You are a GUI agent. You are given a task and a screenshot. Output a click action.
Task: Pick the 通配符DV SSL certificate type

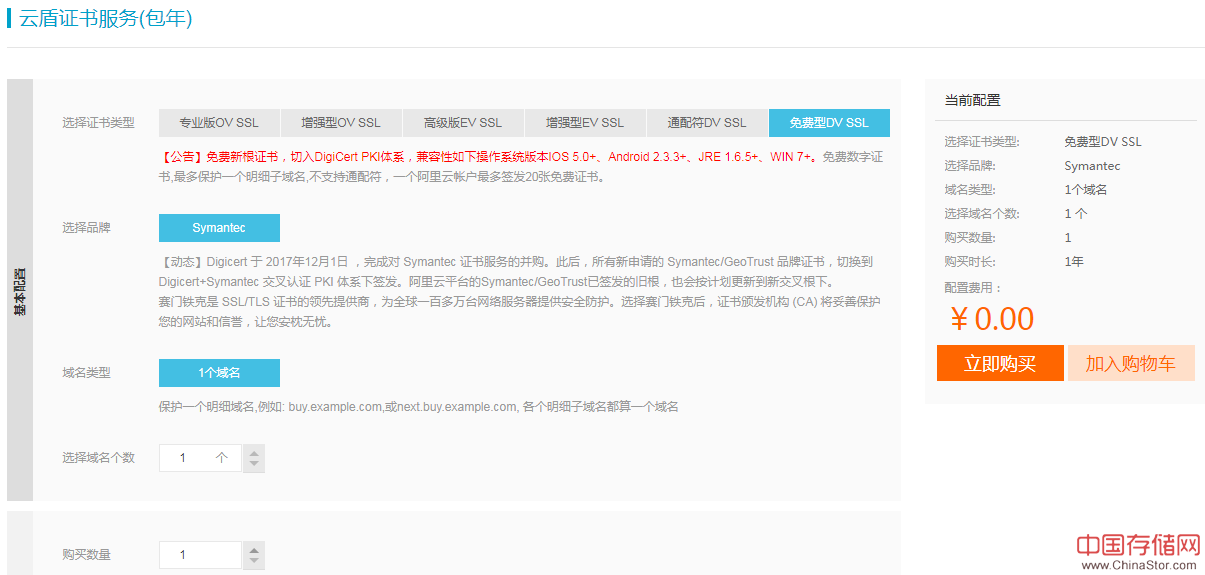[x=707, y=123]
